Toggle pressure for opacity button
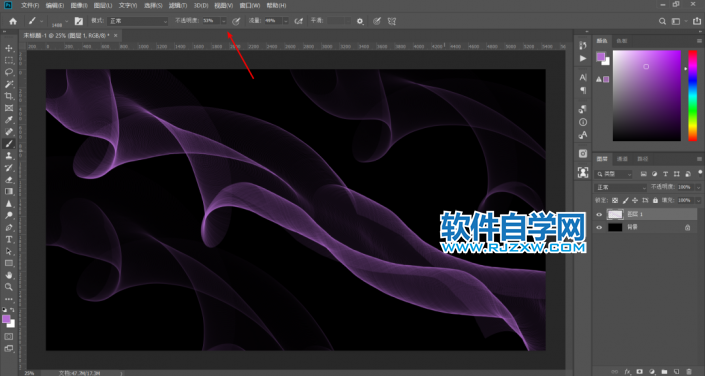 coord(236,21)
